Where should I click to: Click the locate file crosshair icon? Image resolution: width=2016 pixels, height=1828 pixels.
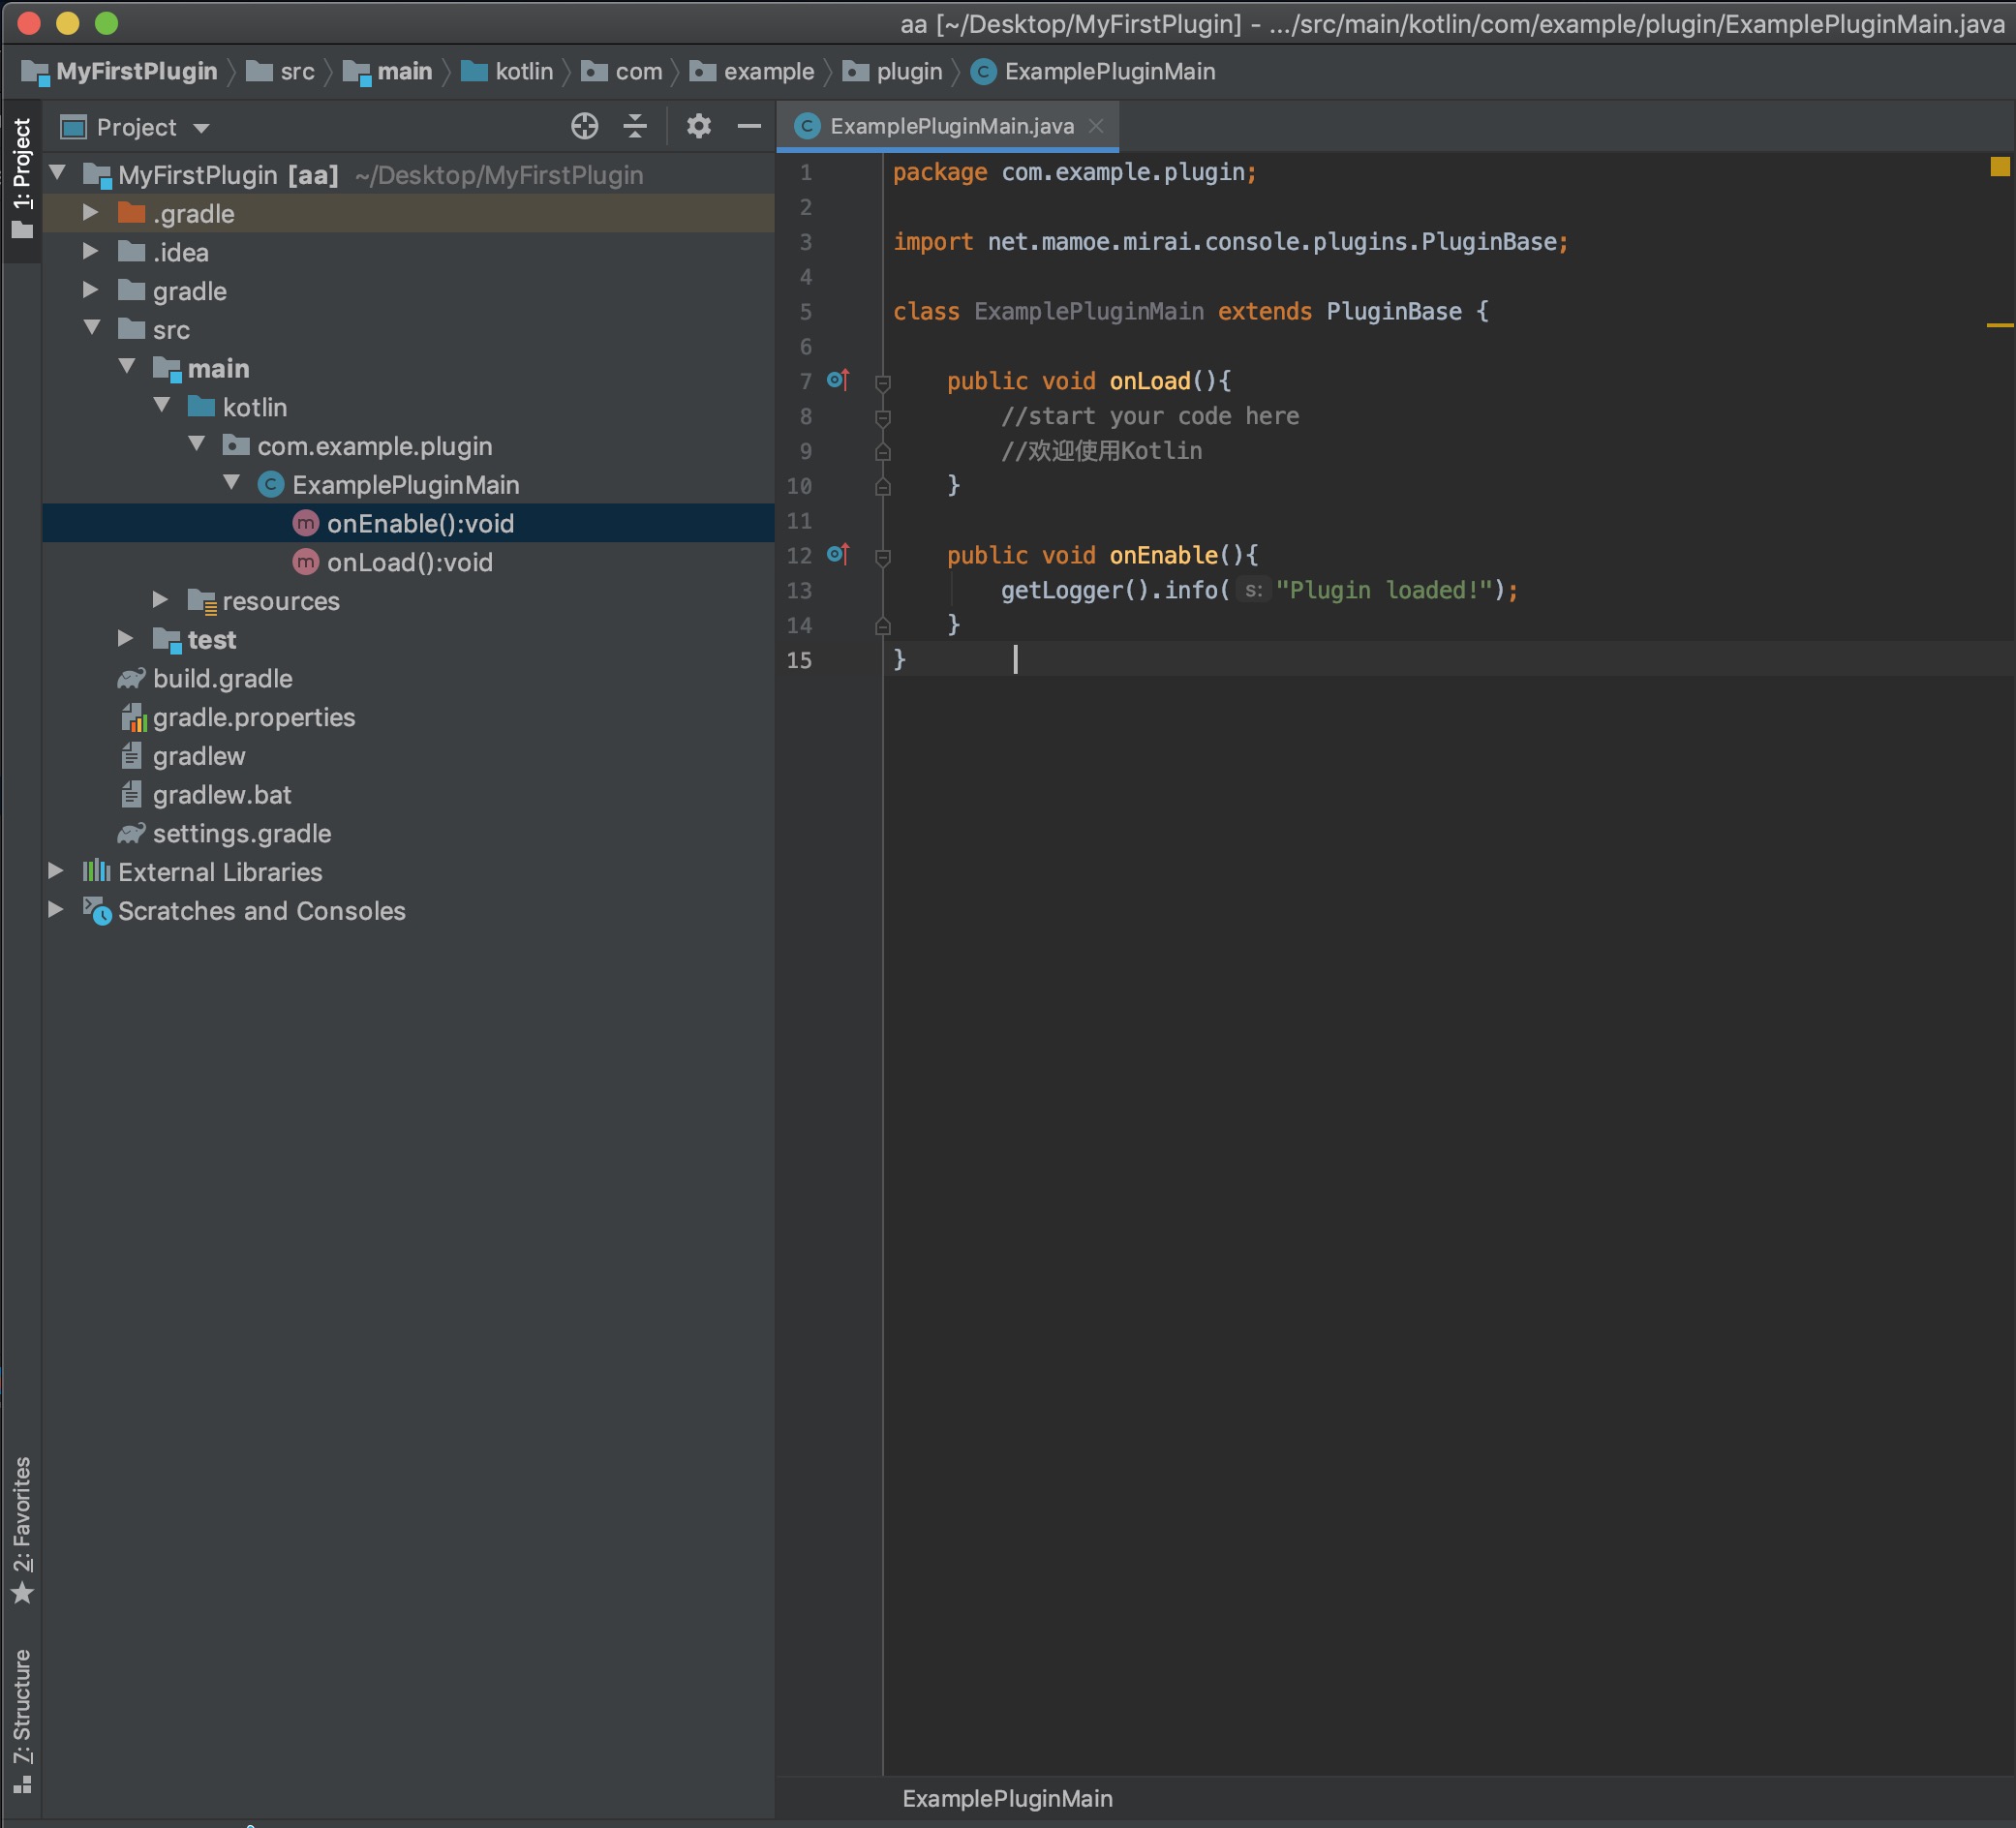click(x=584, y=126)
